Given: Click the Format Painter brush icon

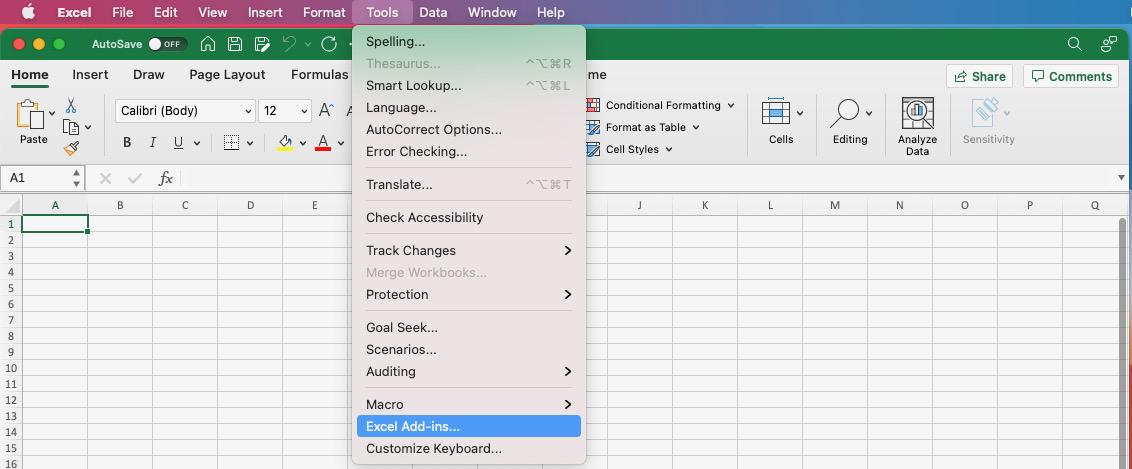Looking at the screenshot, I should point(71,148).
